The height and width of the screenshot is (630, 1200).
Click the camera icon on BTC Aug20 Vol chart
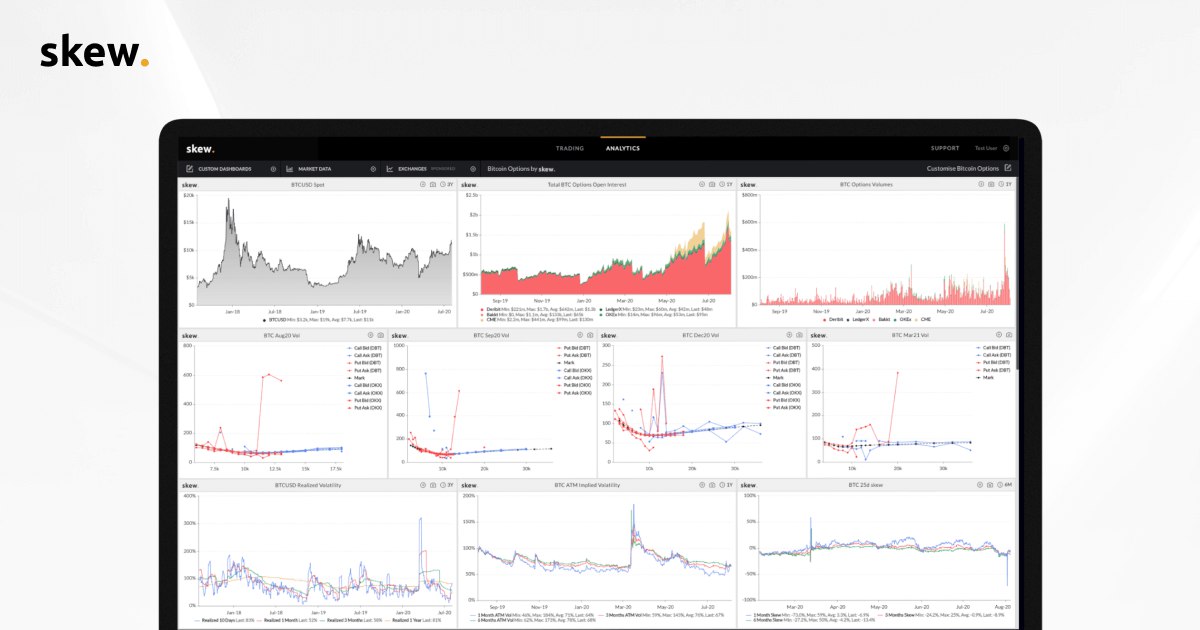(x=381, y=336)
